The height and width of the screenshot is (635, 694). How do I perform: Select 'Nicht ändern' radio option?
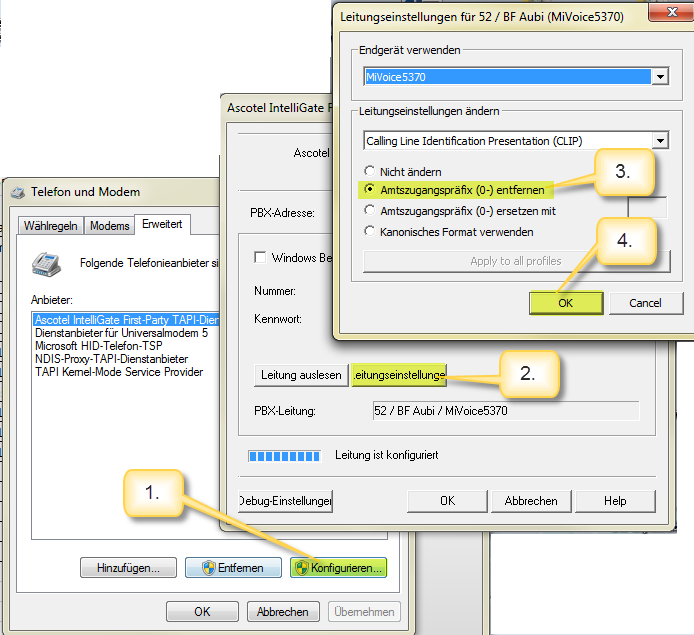click(x=370, y=172)
